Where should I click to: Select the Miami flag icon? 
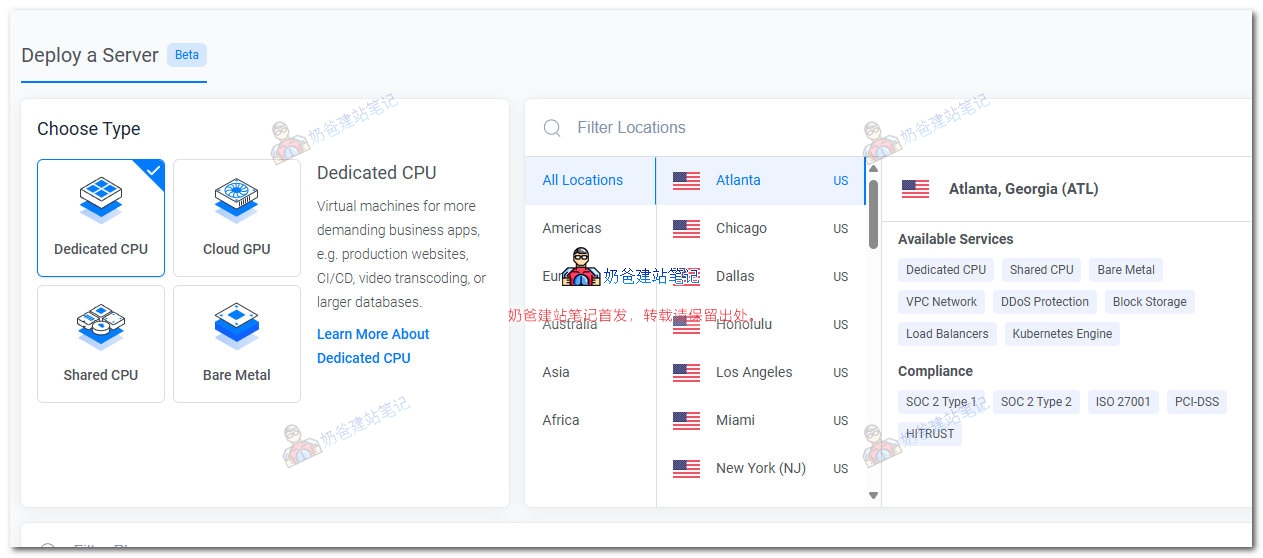coord(686,421)
